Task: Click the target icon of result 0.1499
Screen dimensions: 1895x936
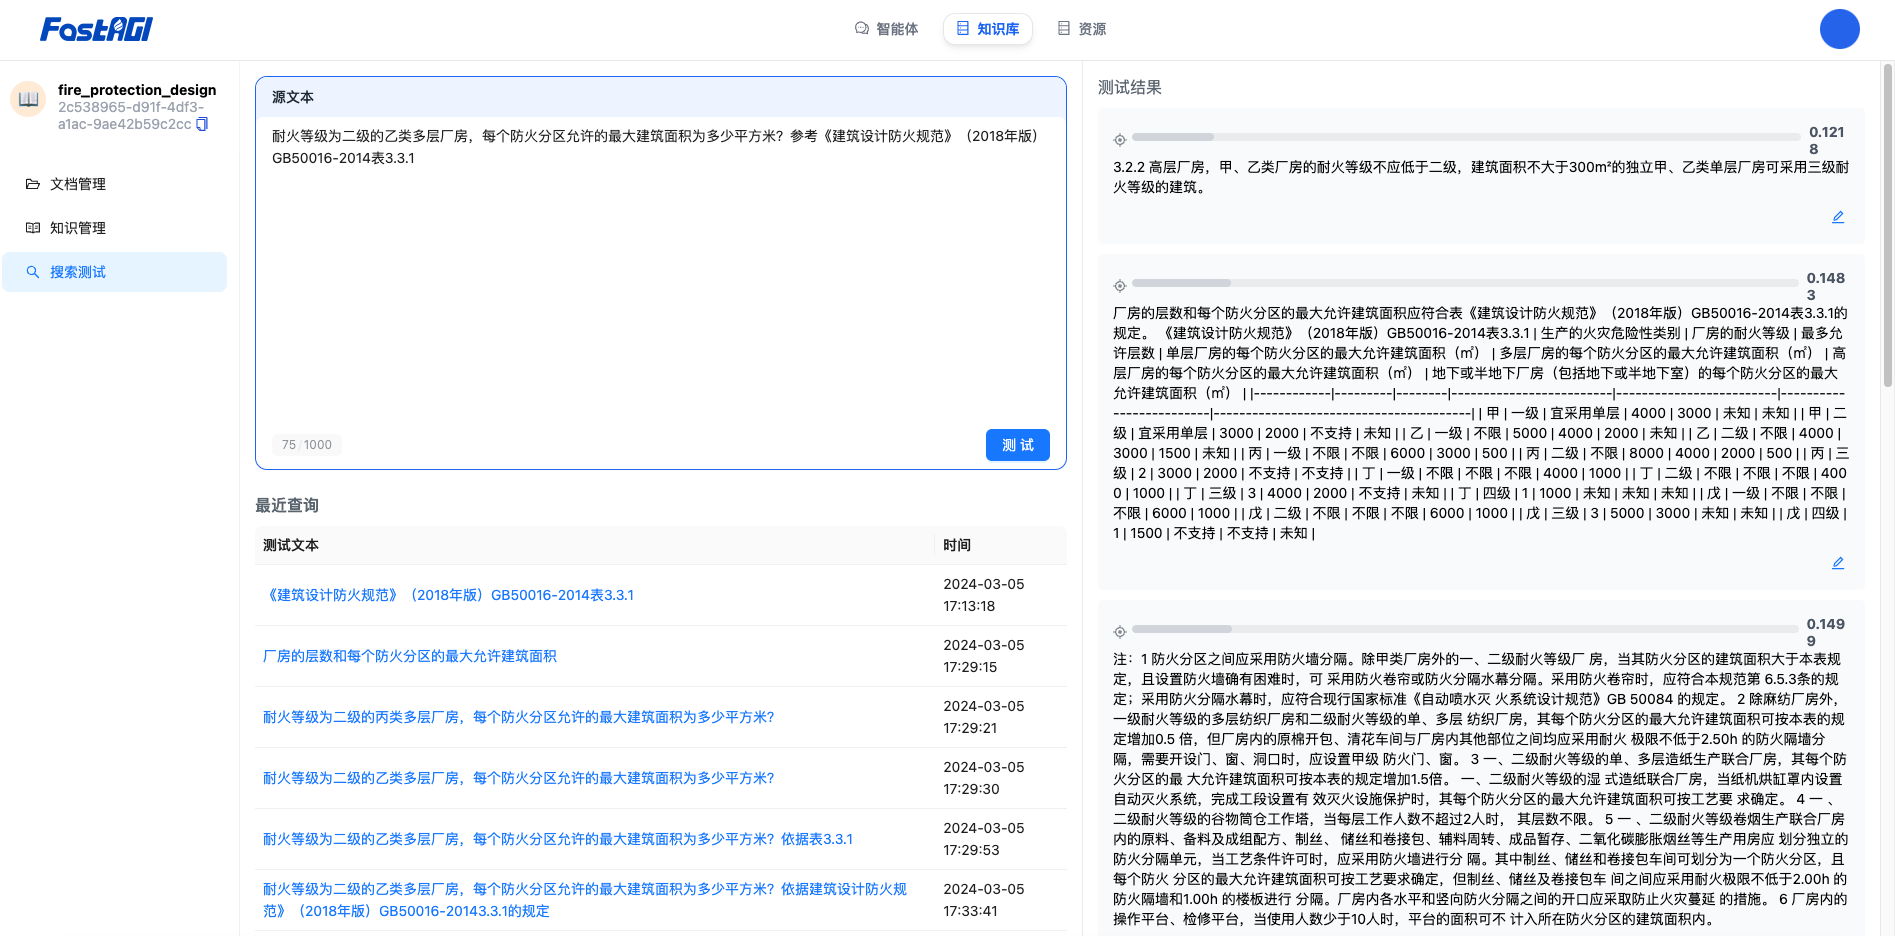Action: coord(1120,632)
